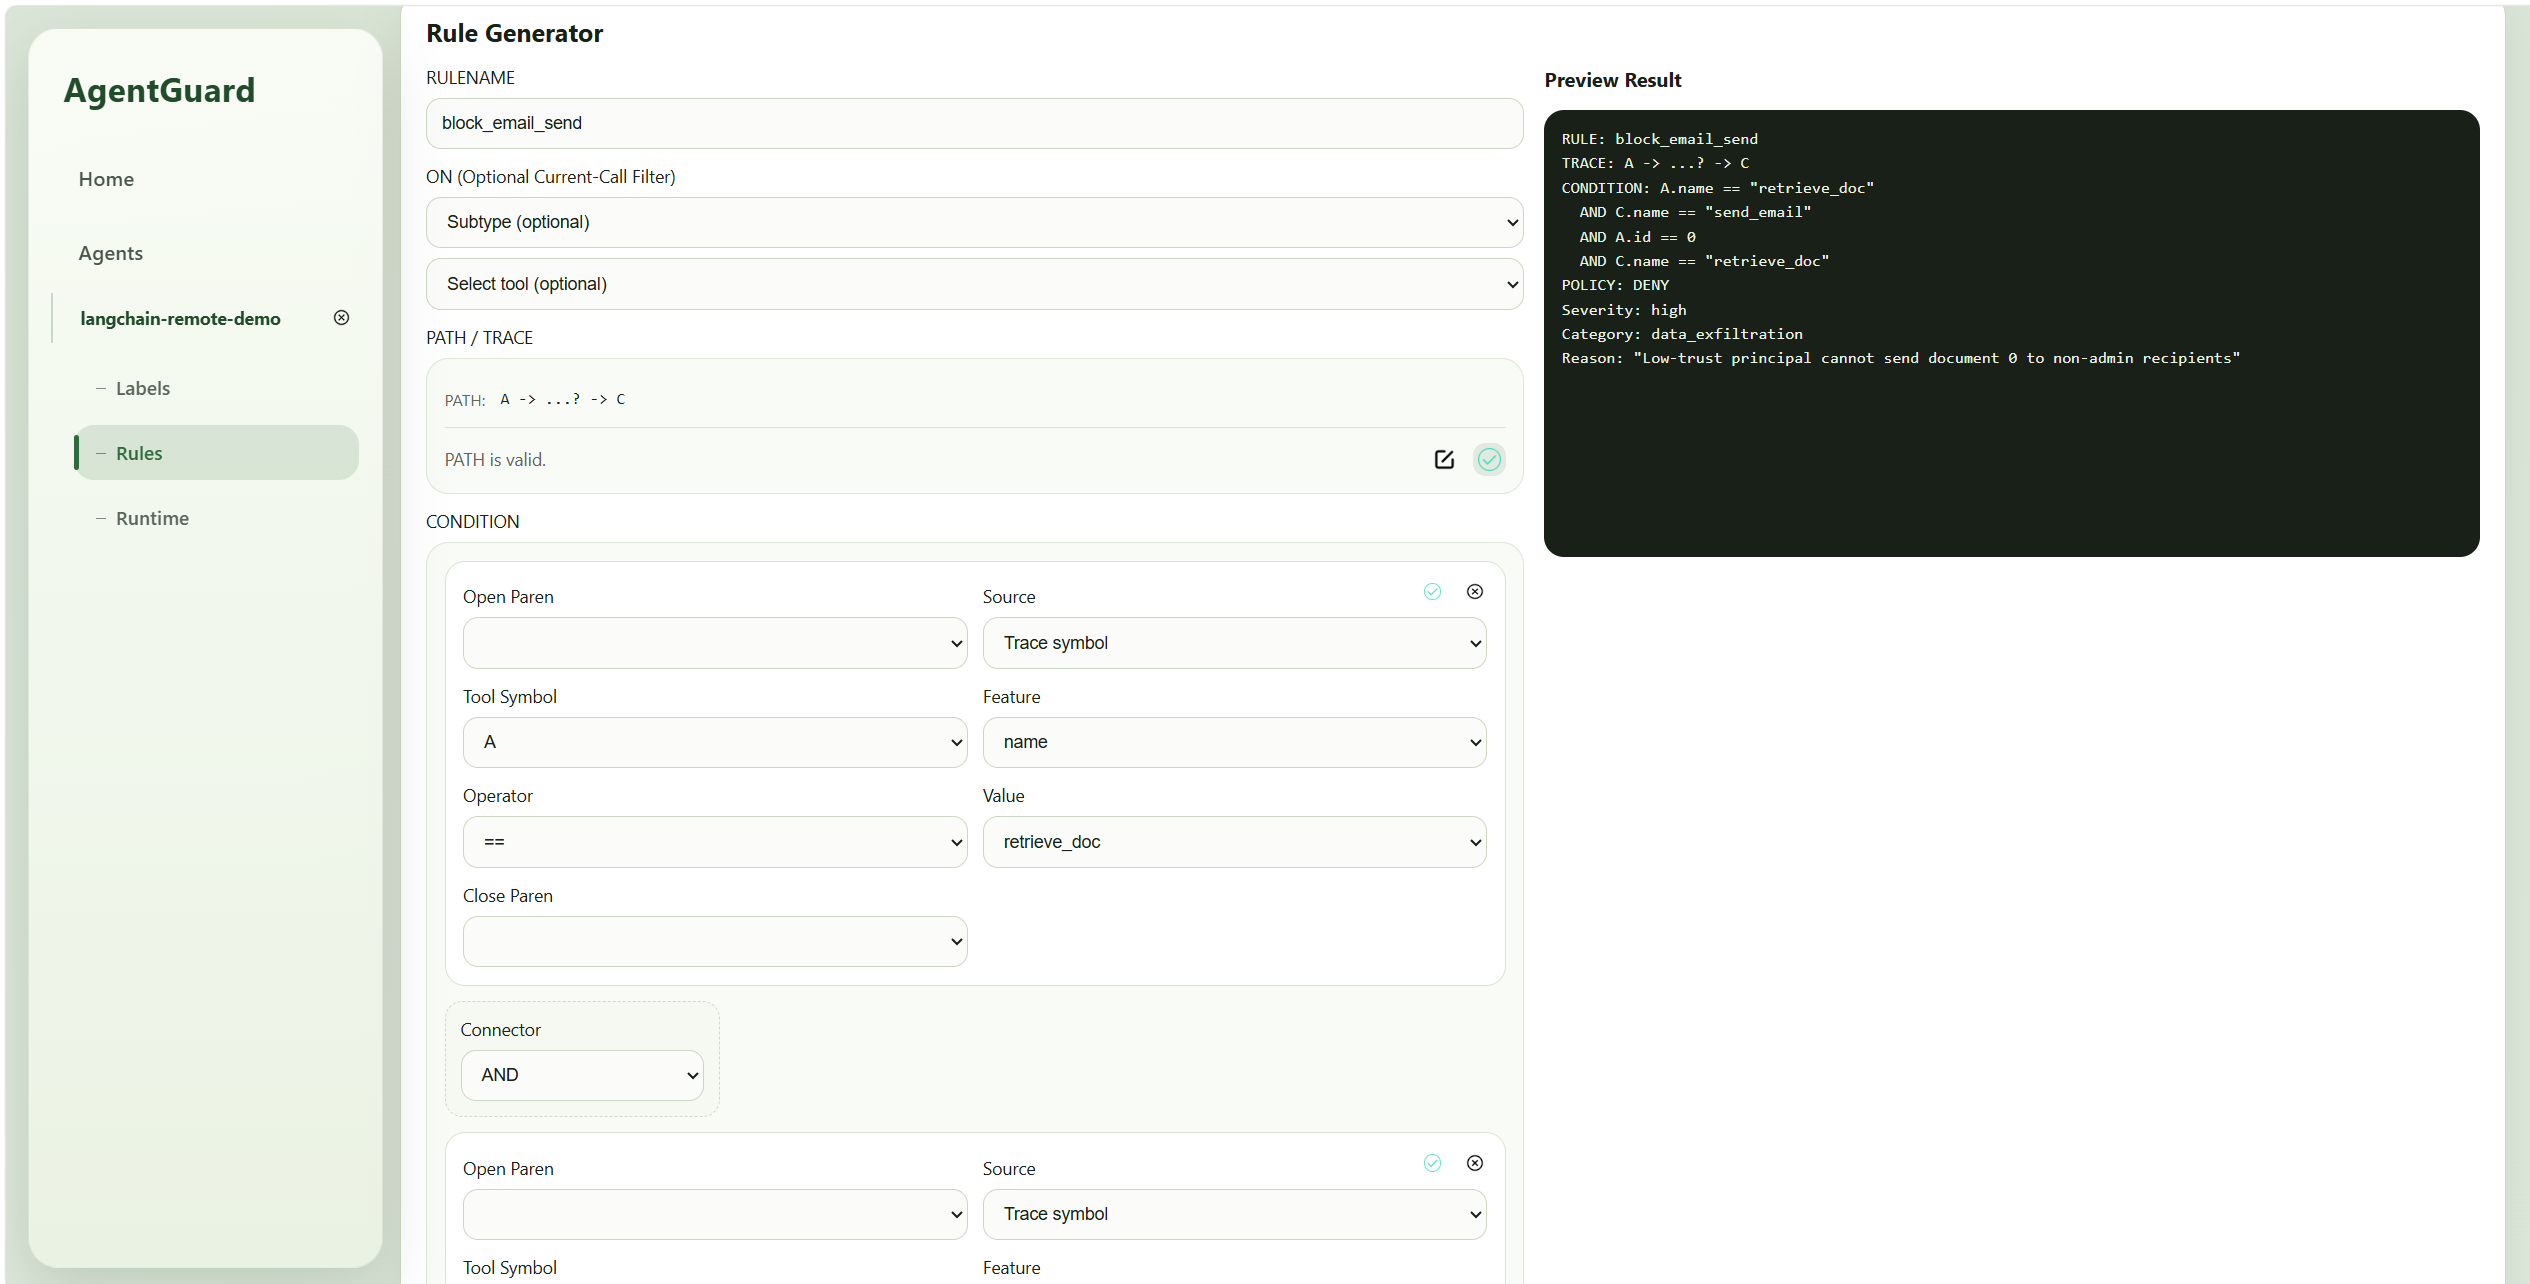The width and height of the screenshot is (2530, 1284).
Task: Click the 'Severity: high' line in preview
Action: pyautogui.click(x=1624, y=310)
